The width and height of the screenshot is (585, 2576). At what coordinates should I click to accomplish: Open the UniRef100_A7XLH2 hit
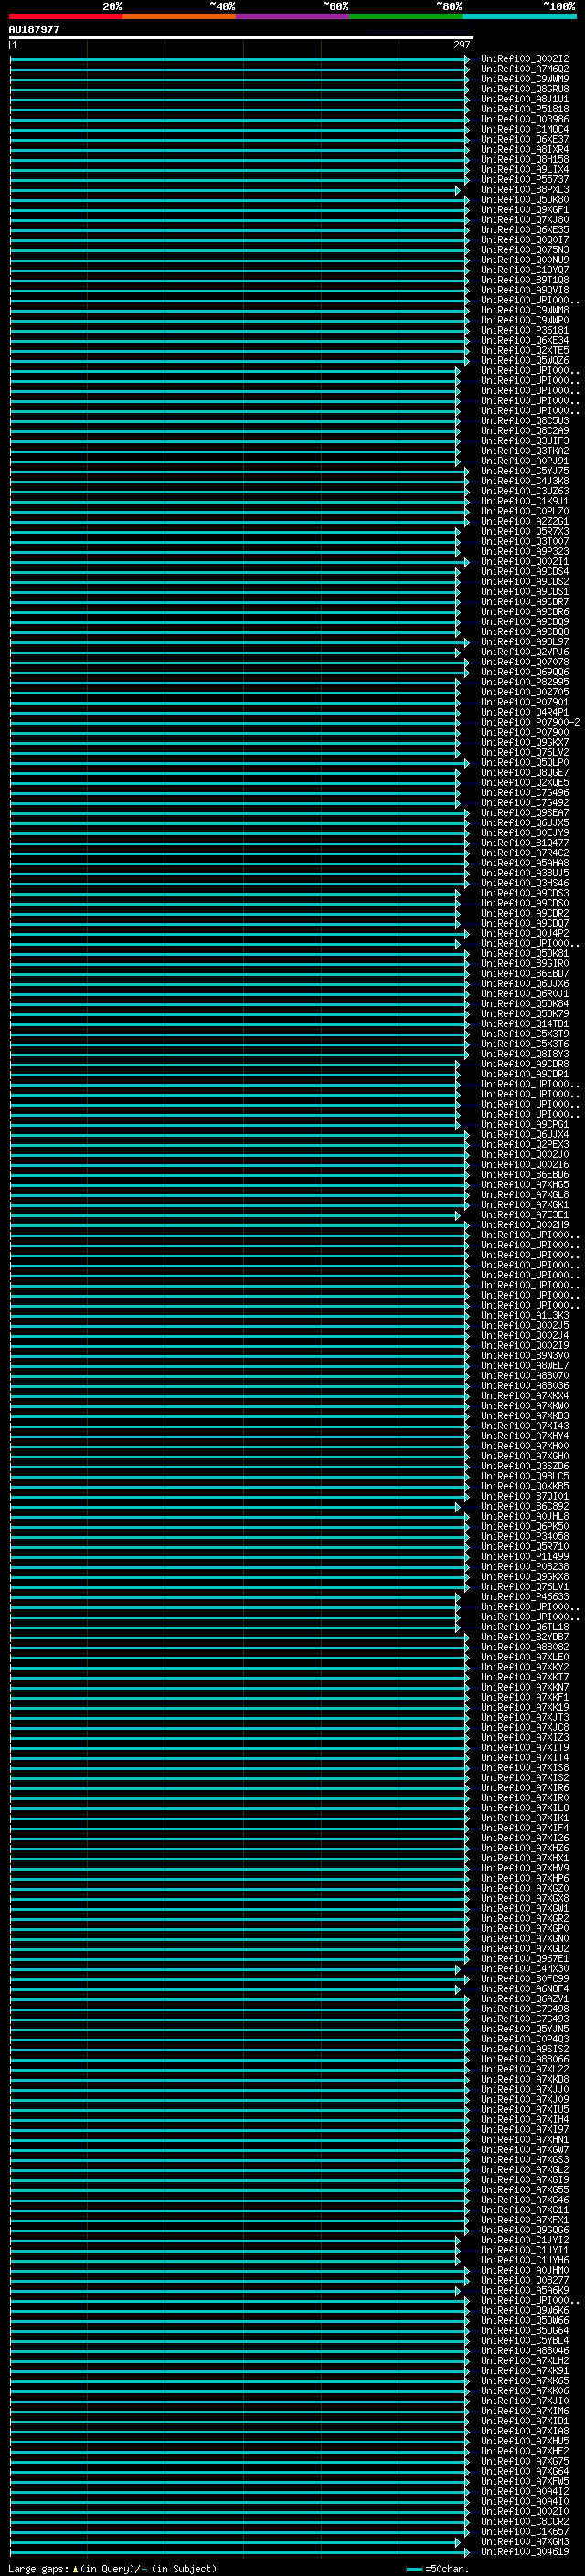pyautogui.click(x=524, y=2360)
